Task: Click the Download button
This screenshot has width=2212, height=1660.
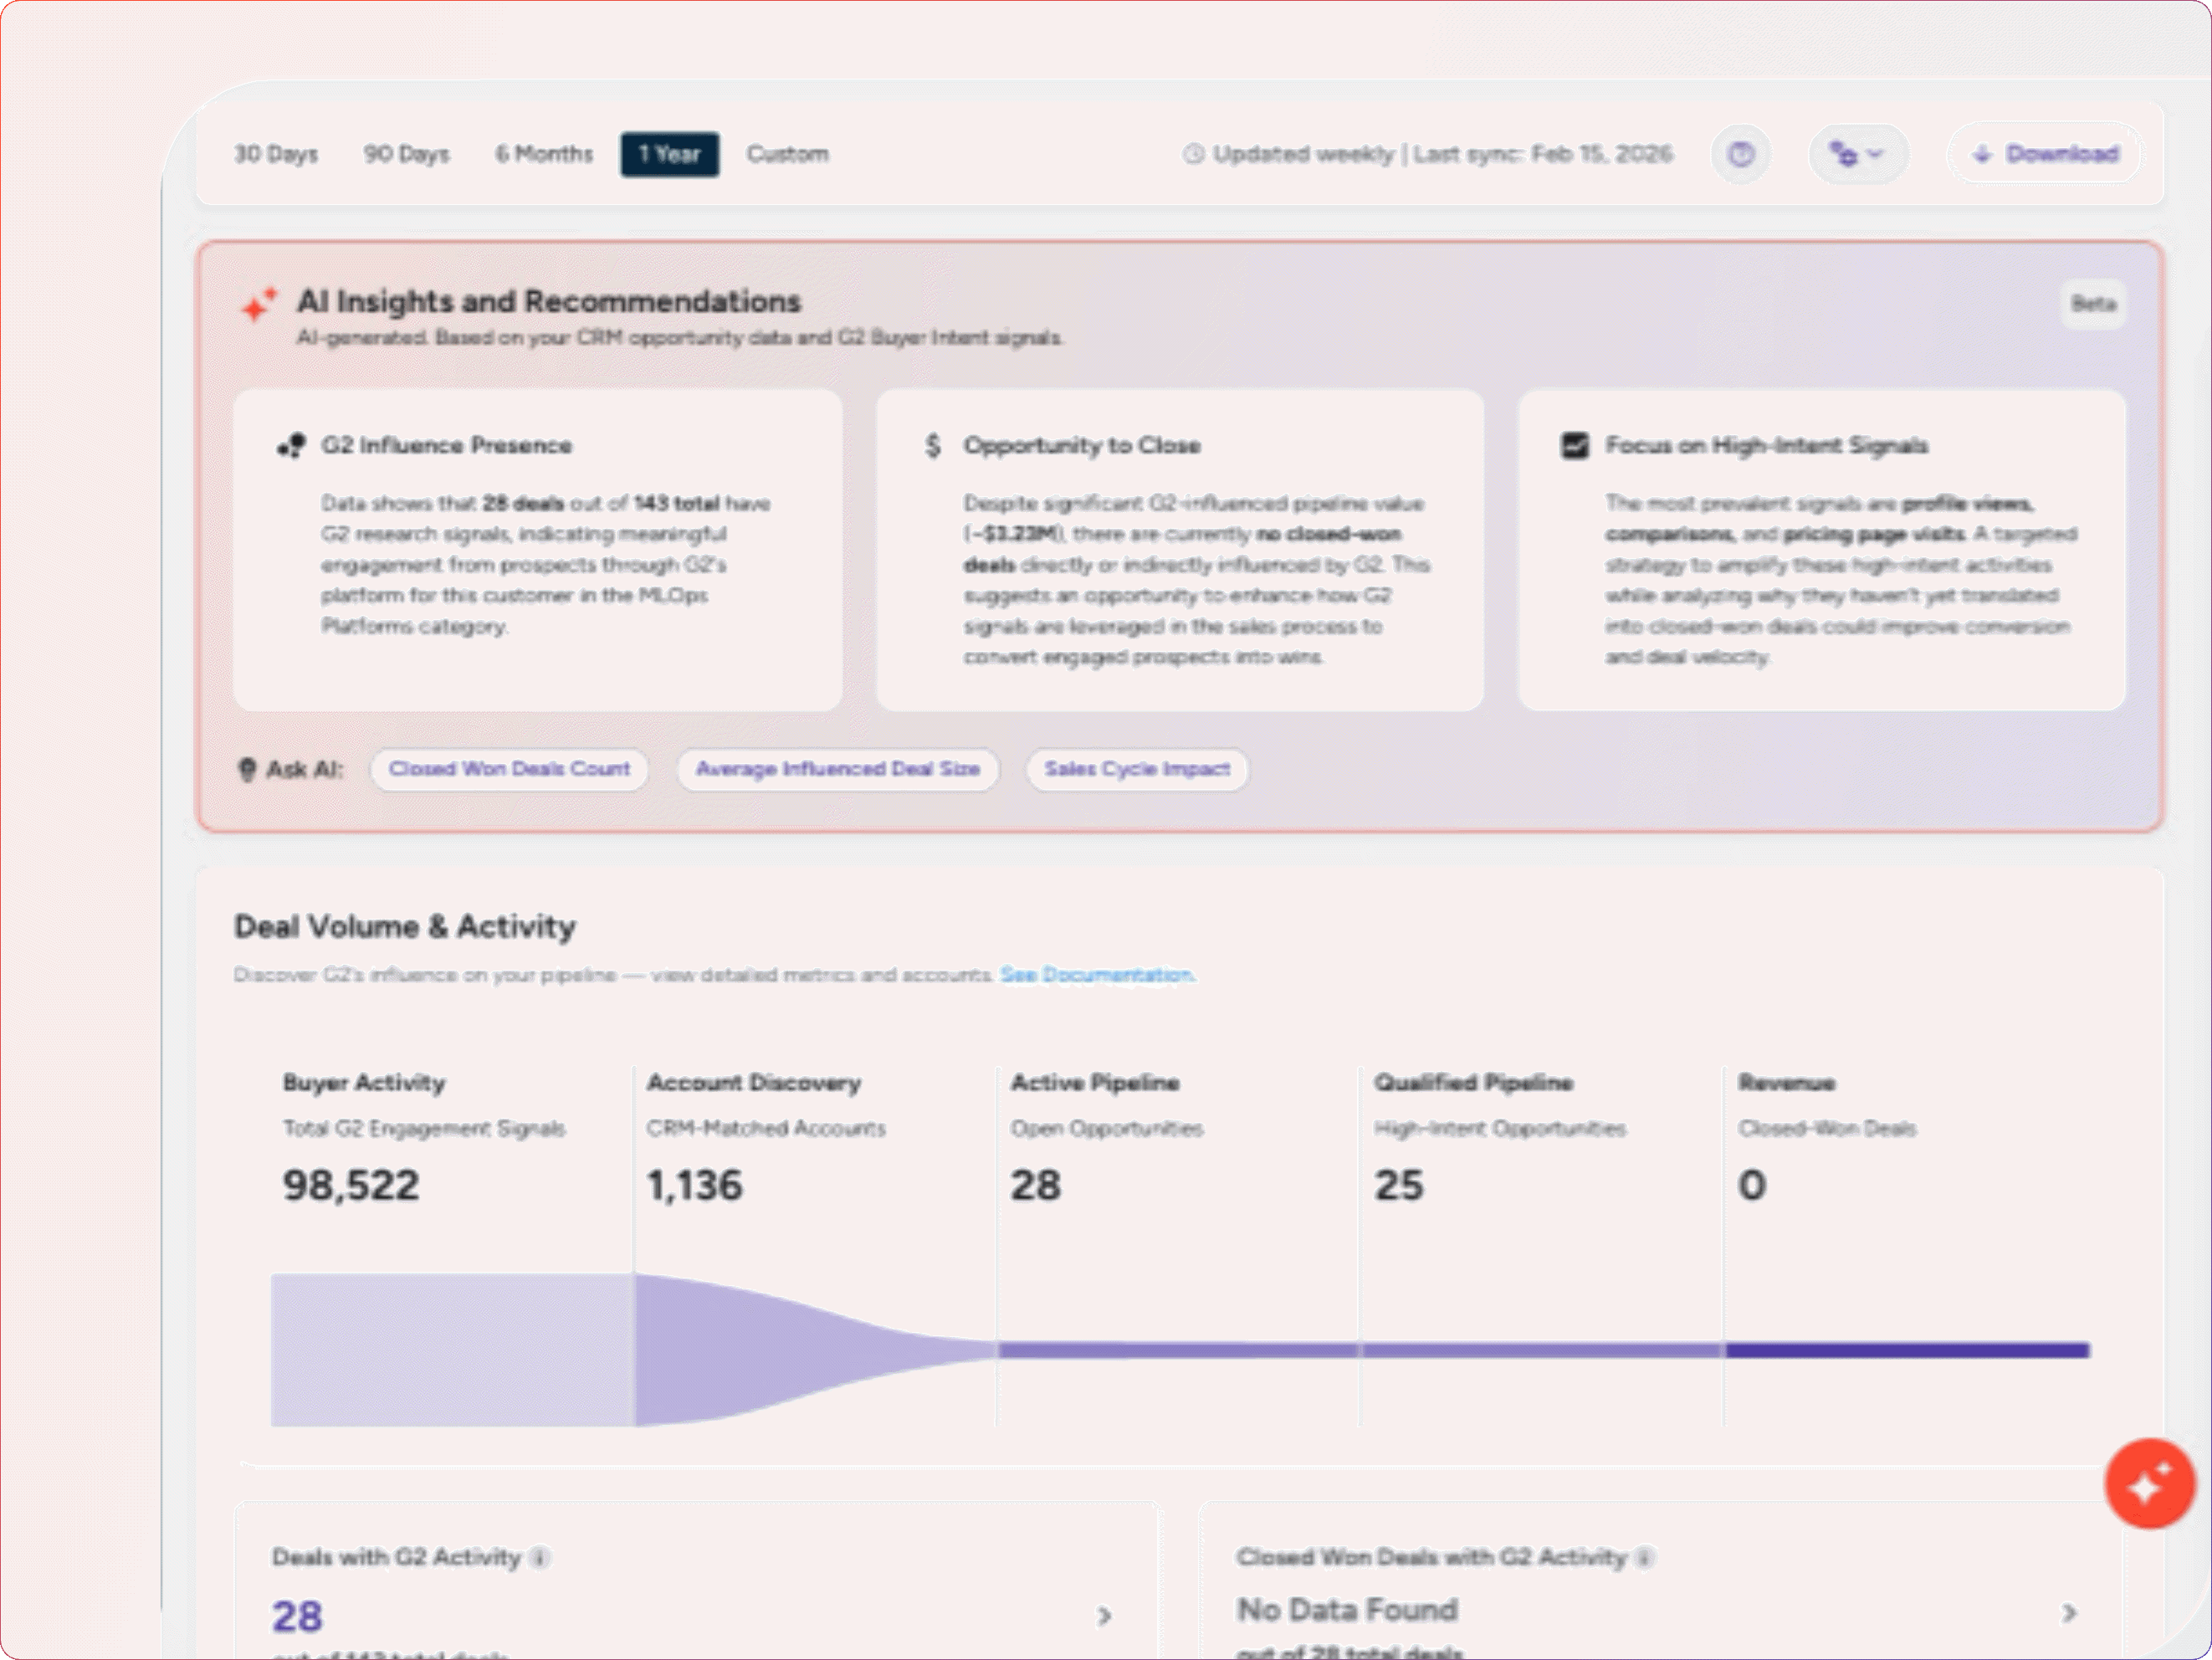Action: [x=2043, y=154]
